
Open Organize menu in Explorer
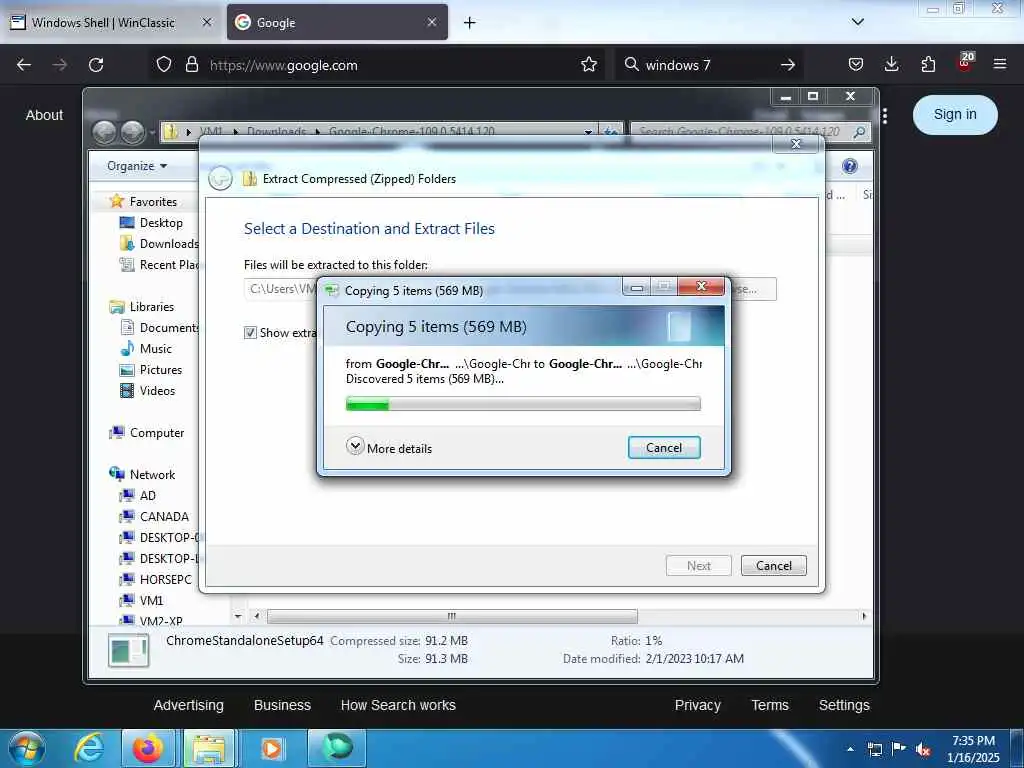tap(137, 166)
